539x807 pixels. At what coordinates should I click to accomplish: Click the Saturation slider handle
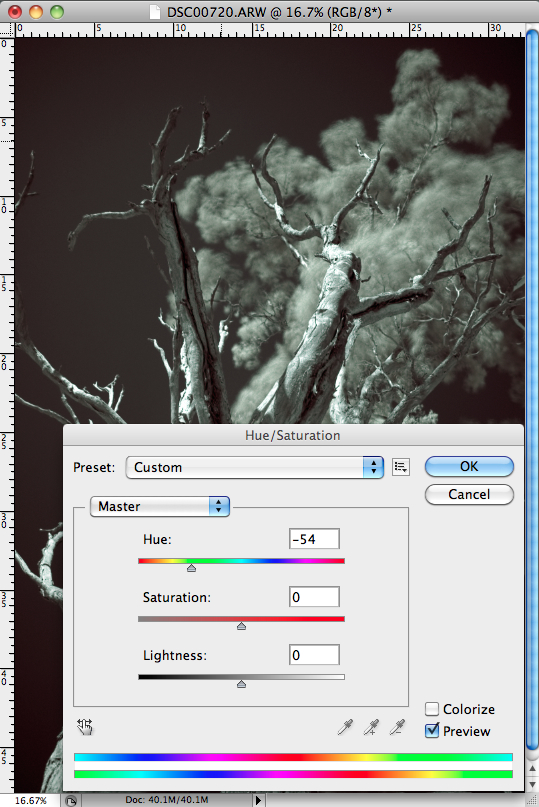point(241,626)
